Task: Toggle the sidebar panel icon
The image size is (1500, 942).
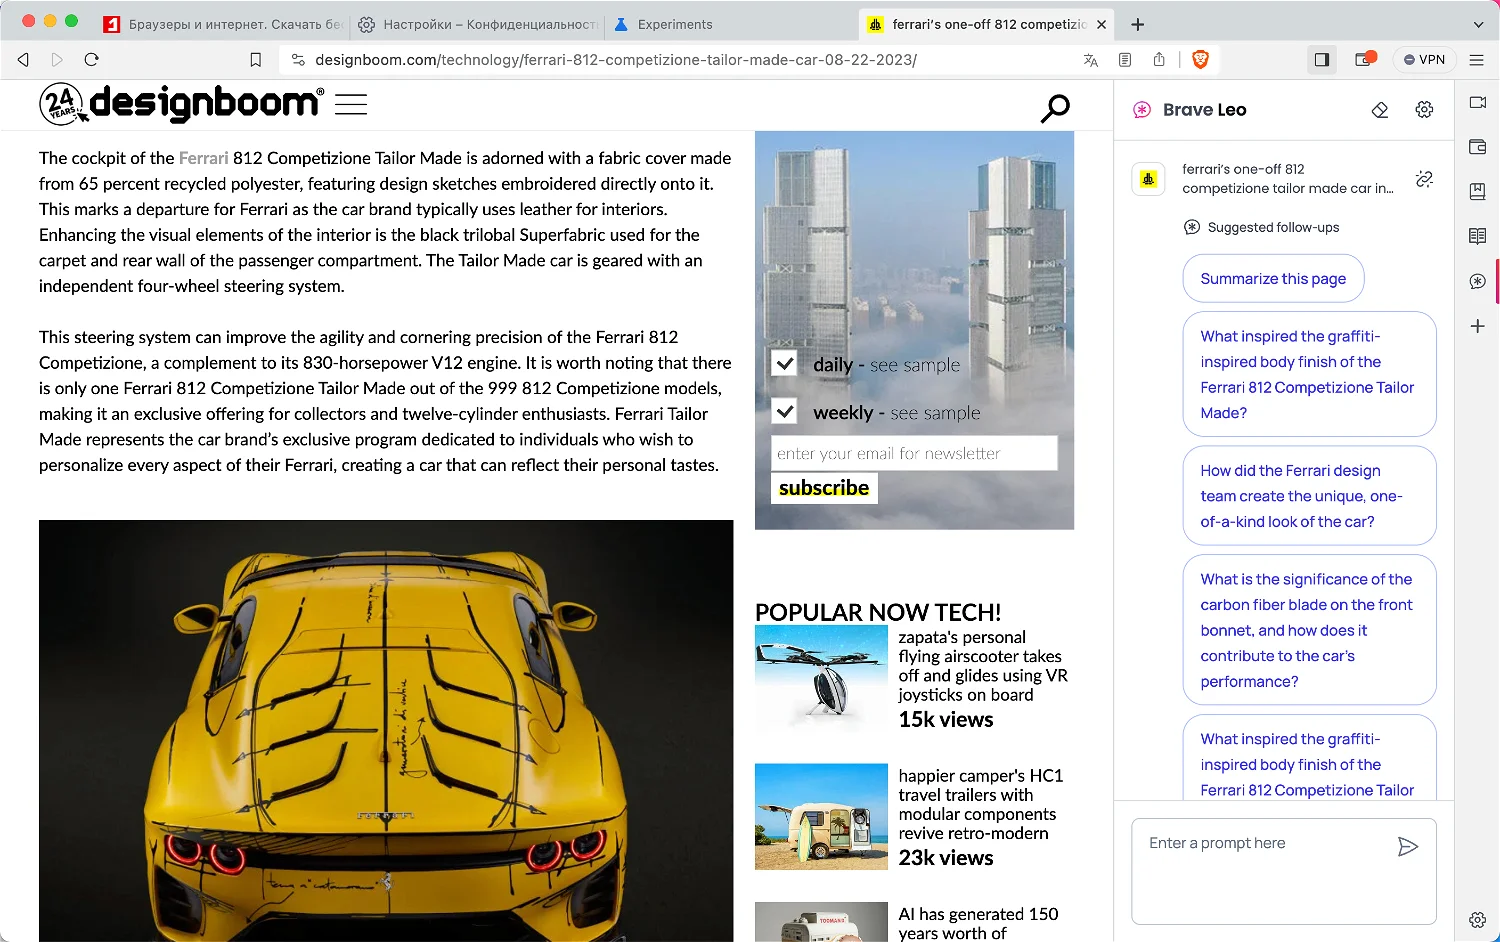Action: [x=1321, y=60]
